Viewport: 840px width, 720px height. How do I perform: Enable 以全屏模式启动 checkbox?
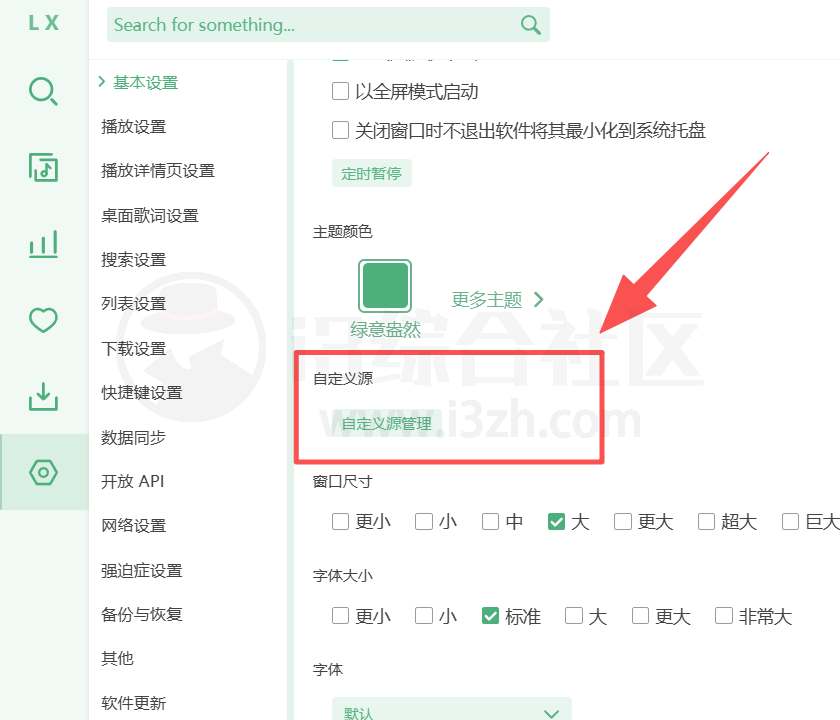pos(341,90)
